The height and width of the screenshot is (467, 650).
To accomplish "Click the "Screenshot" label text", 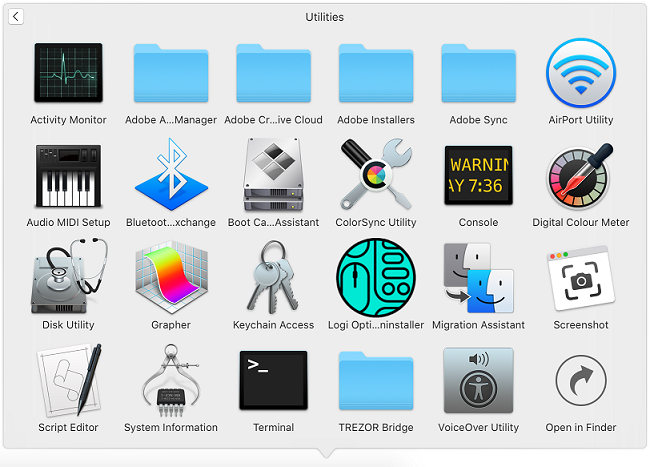I will pos(581,325).
